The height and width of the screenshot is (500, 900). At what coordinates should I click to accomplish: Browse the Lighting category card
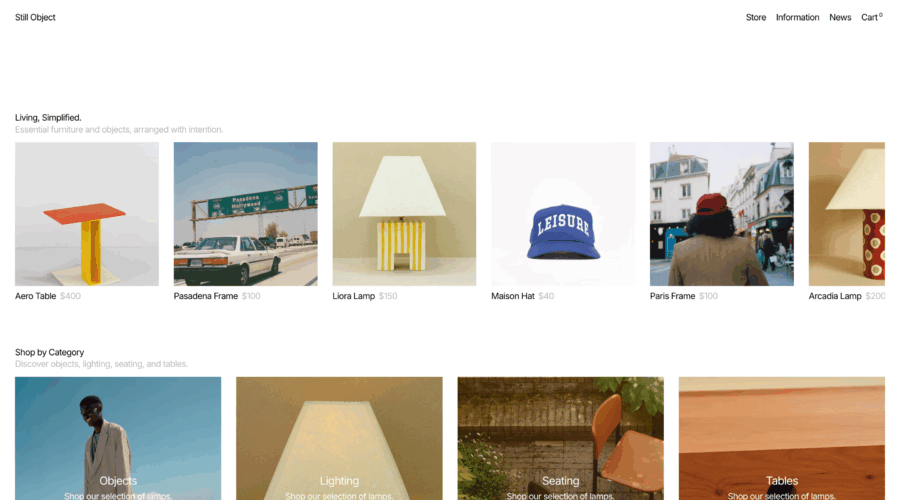tap(339, 439)
